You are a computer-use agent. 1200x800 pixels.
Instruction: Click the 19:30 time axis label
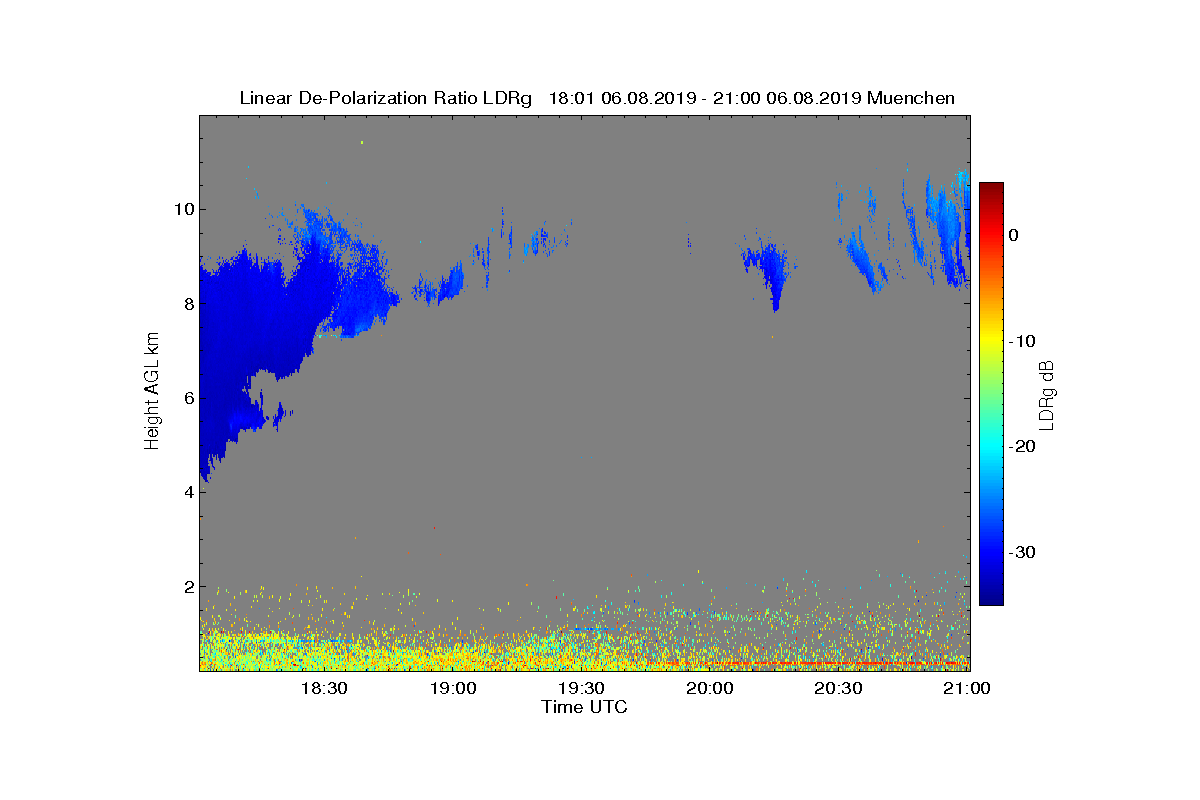pos(581,689)
